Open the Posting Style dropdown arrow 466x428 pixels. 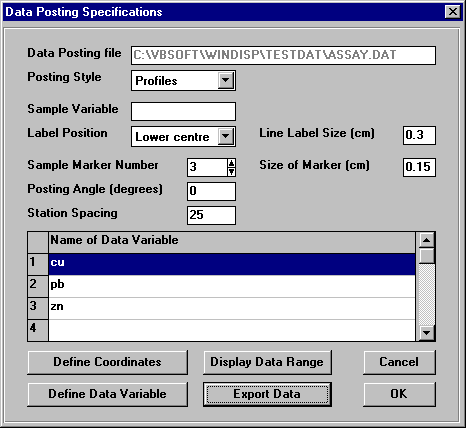[226, 80]
